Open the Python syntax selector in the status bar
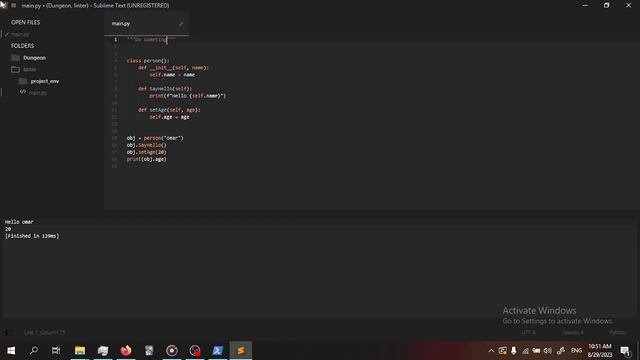The width and height of the screenshot is (640, 360). pyautogui.click(x=617, y=332)
